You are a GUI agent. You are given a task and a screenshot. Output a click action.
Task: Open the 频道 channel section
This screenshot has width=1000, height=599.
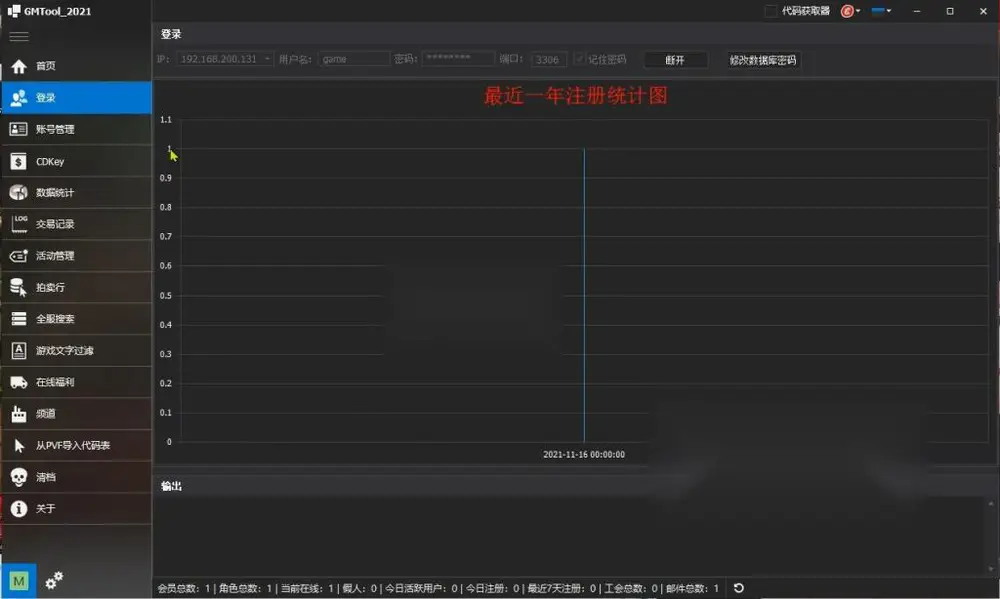76,413
